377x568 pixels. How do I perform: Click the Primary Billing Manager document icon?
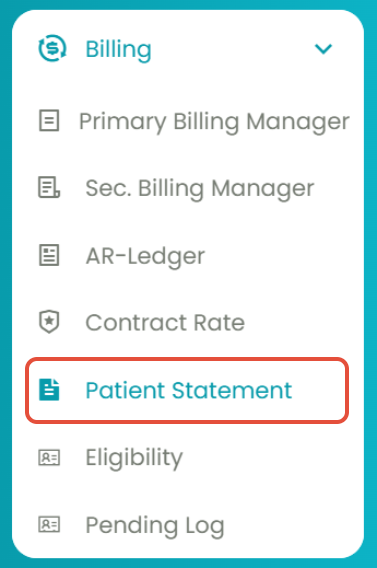(49, 120)
